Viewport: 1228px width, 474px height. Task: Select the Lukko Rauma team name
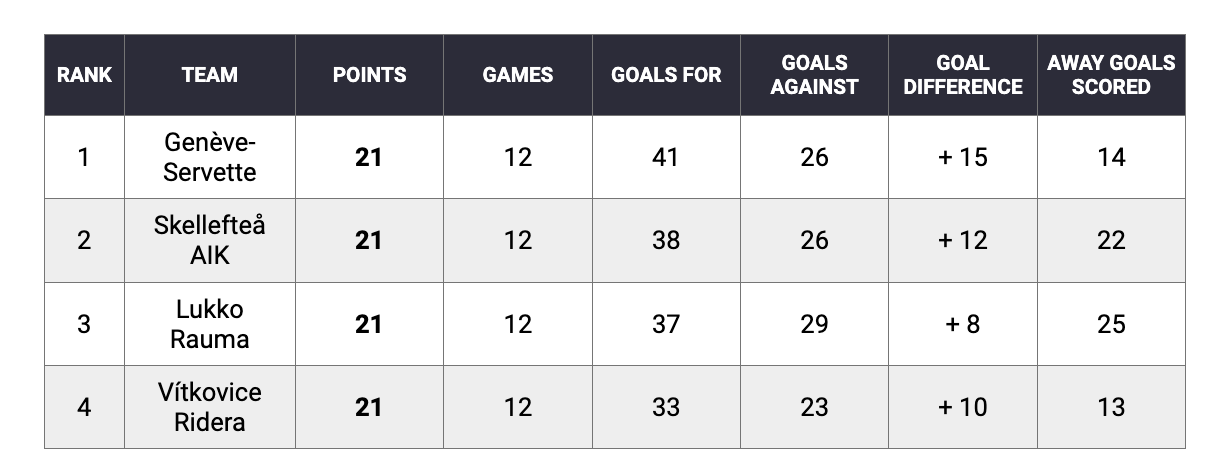[210, 324]
